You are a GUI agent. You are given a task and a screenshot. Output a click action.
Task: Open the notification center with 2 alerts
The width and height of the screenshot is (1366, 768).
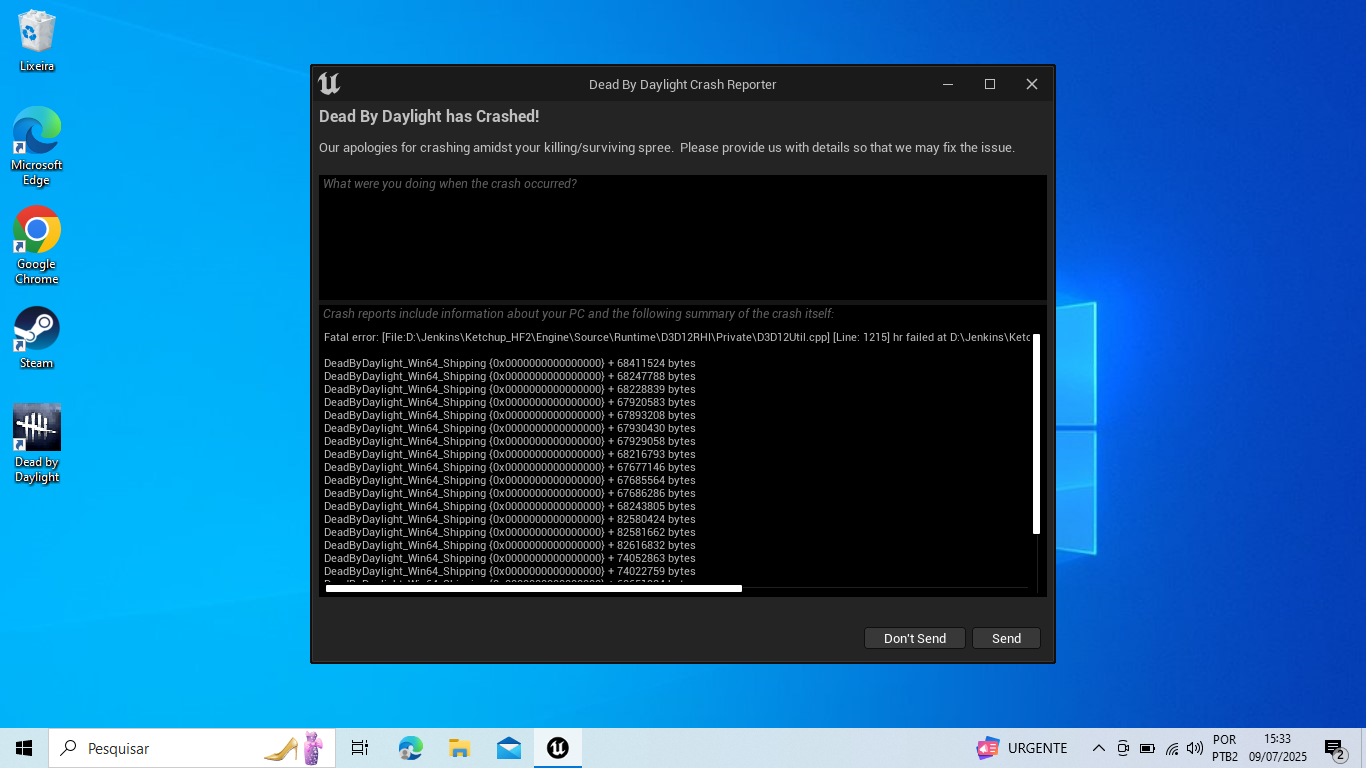pos(1334,748)
